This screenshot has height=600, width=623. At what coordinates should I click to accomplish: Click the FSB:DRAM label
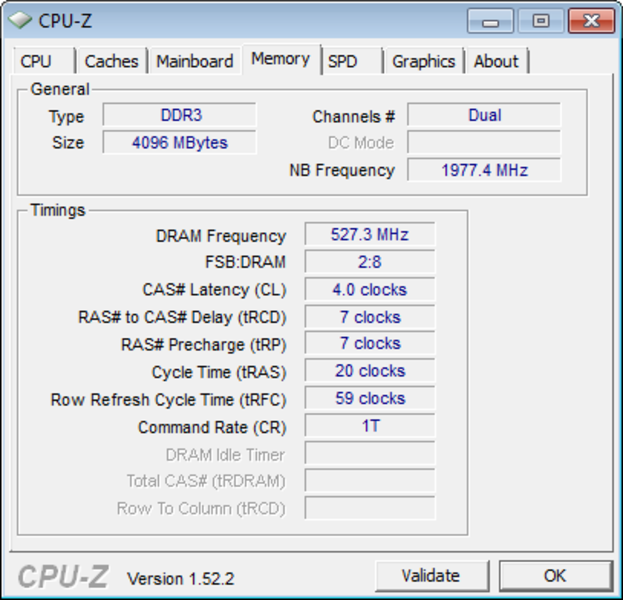pos(245,262)
